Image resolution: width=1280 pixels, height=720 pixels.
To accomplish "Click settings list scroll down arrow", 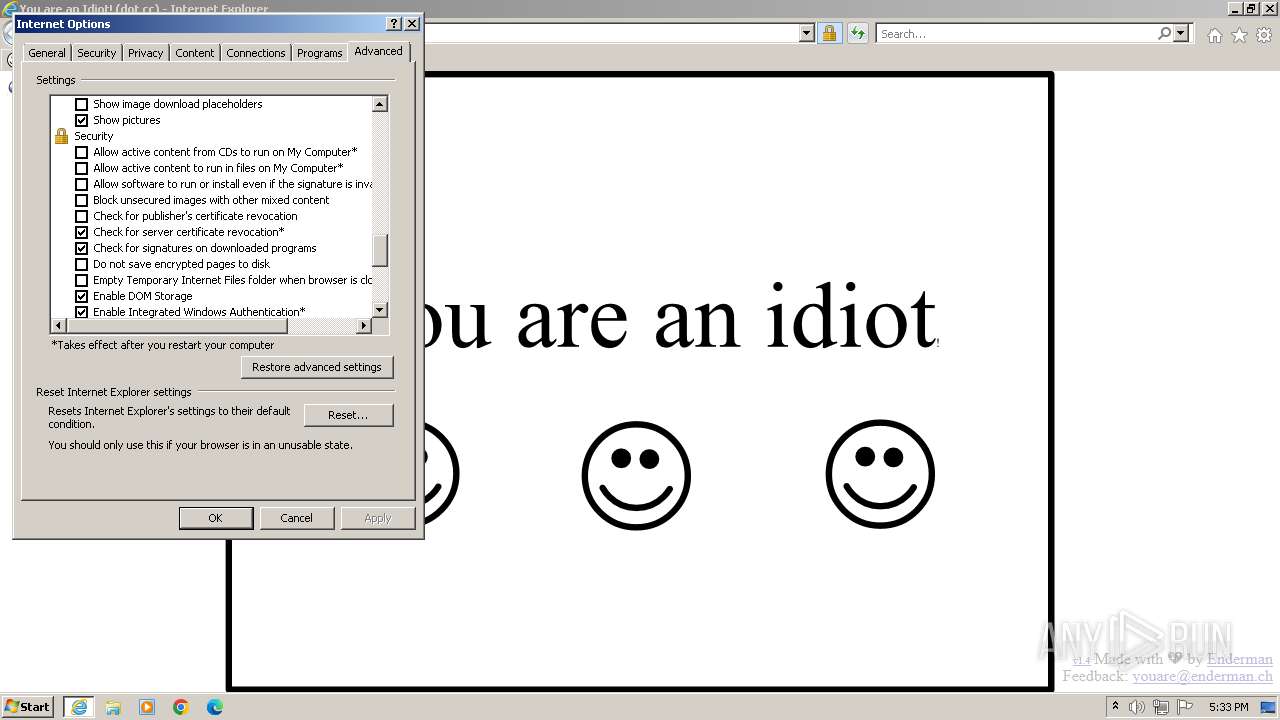I will (x=380, y=310).
